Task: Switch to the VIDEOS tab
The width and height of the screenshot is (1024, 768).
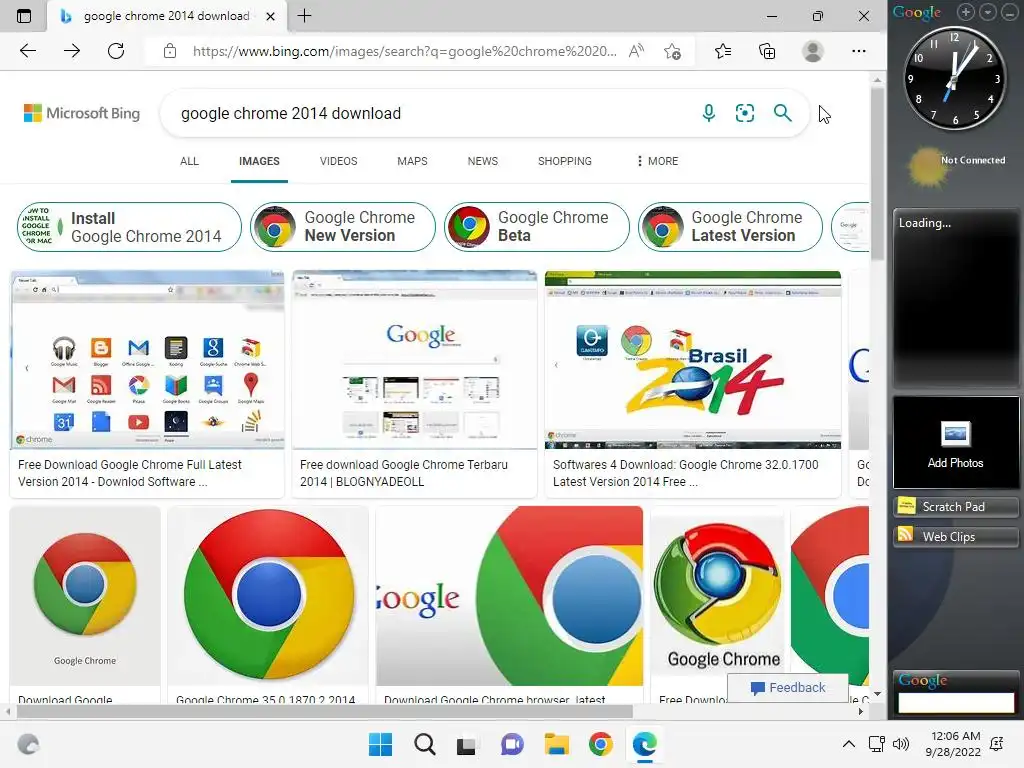Action: coord(338,161)
